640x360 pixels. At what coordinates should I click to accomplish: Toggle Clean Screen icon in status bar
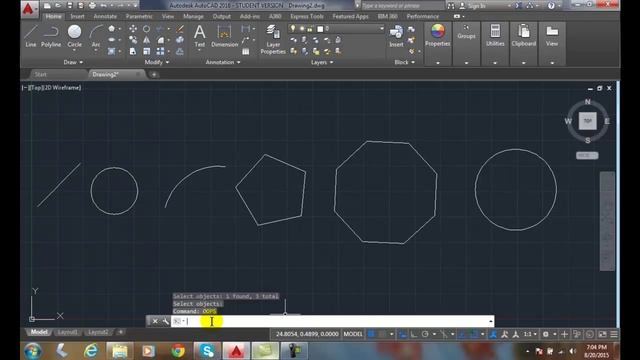(x=602, y=334)
